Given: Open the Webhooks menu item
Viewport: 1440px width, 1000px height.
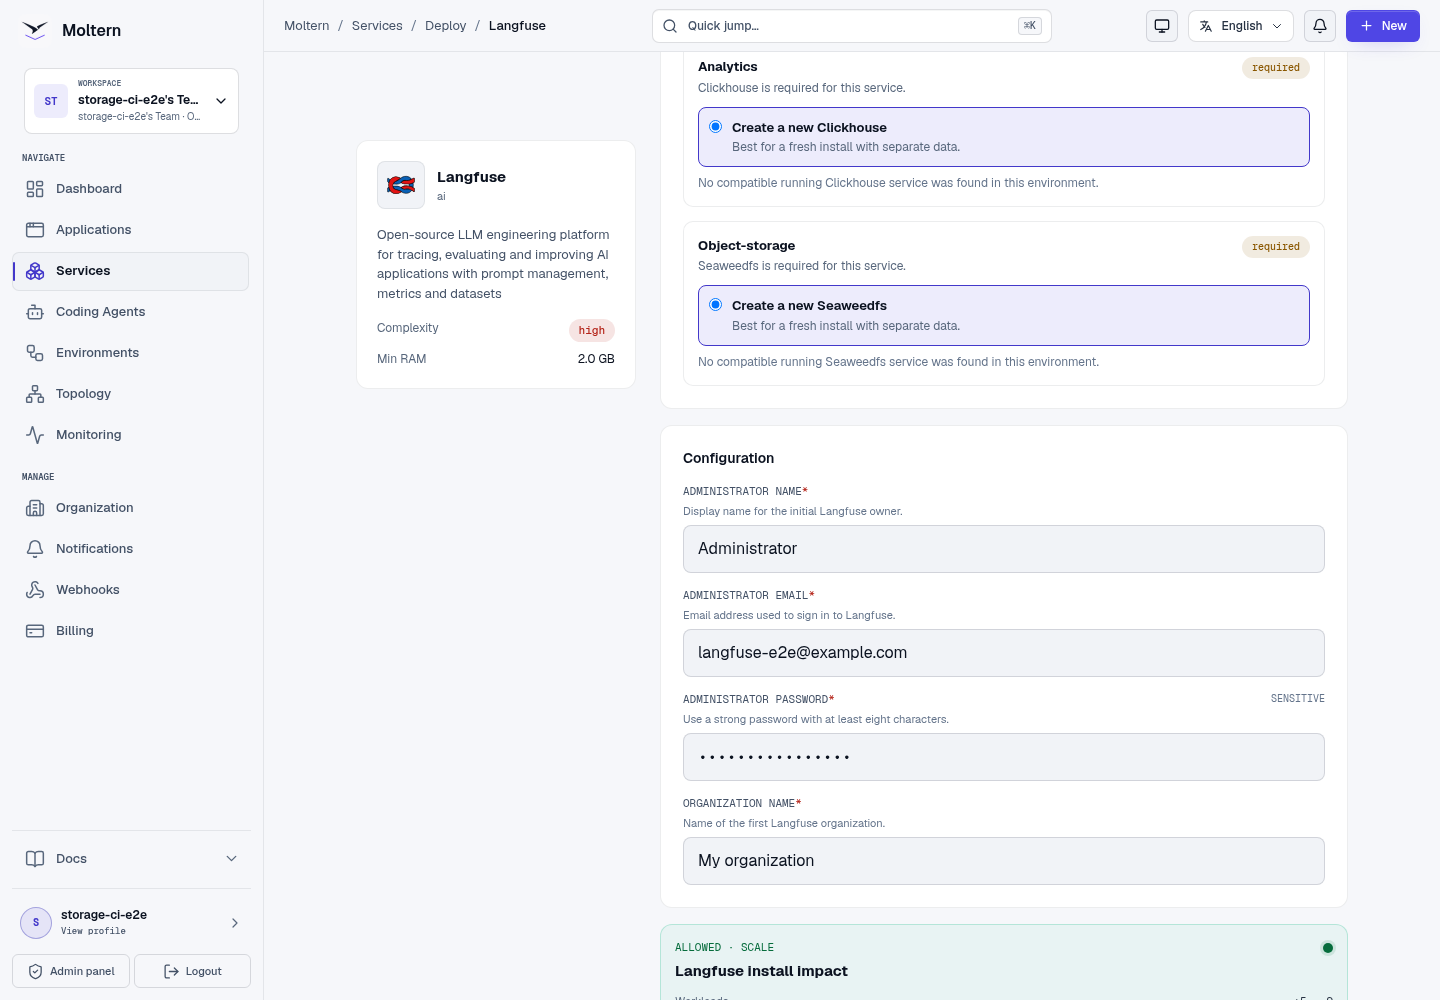Looking at the screenshot, I should [x=131, y=590].
